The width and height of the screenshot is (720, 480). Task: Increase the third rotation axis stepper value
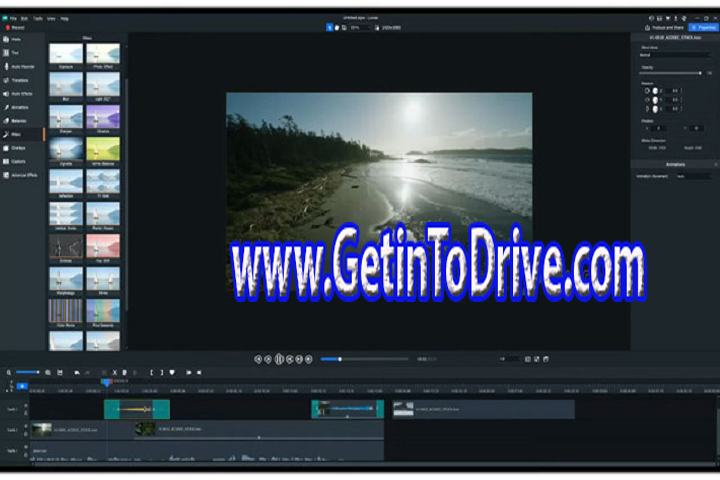pos(681,107)
